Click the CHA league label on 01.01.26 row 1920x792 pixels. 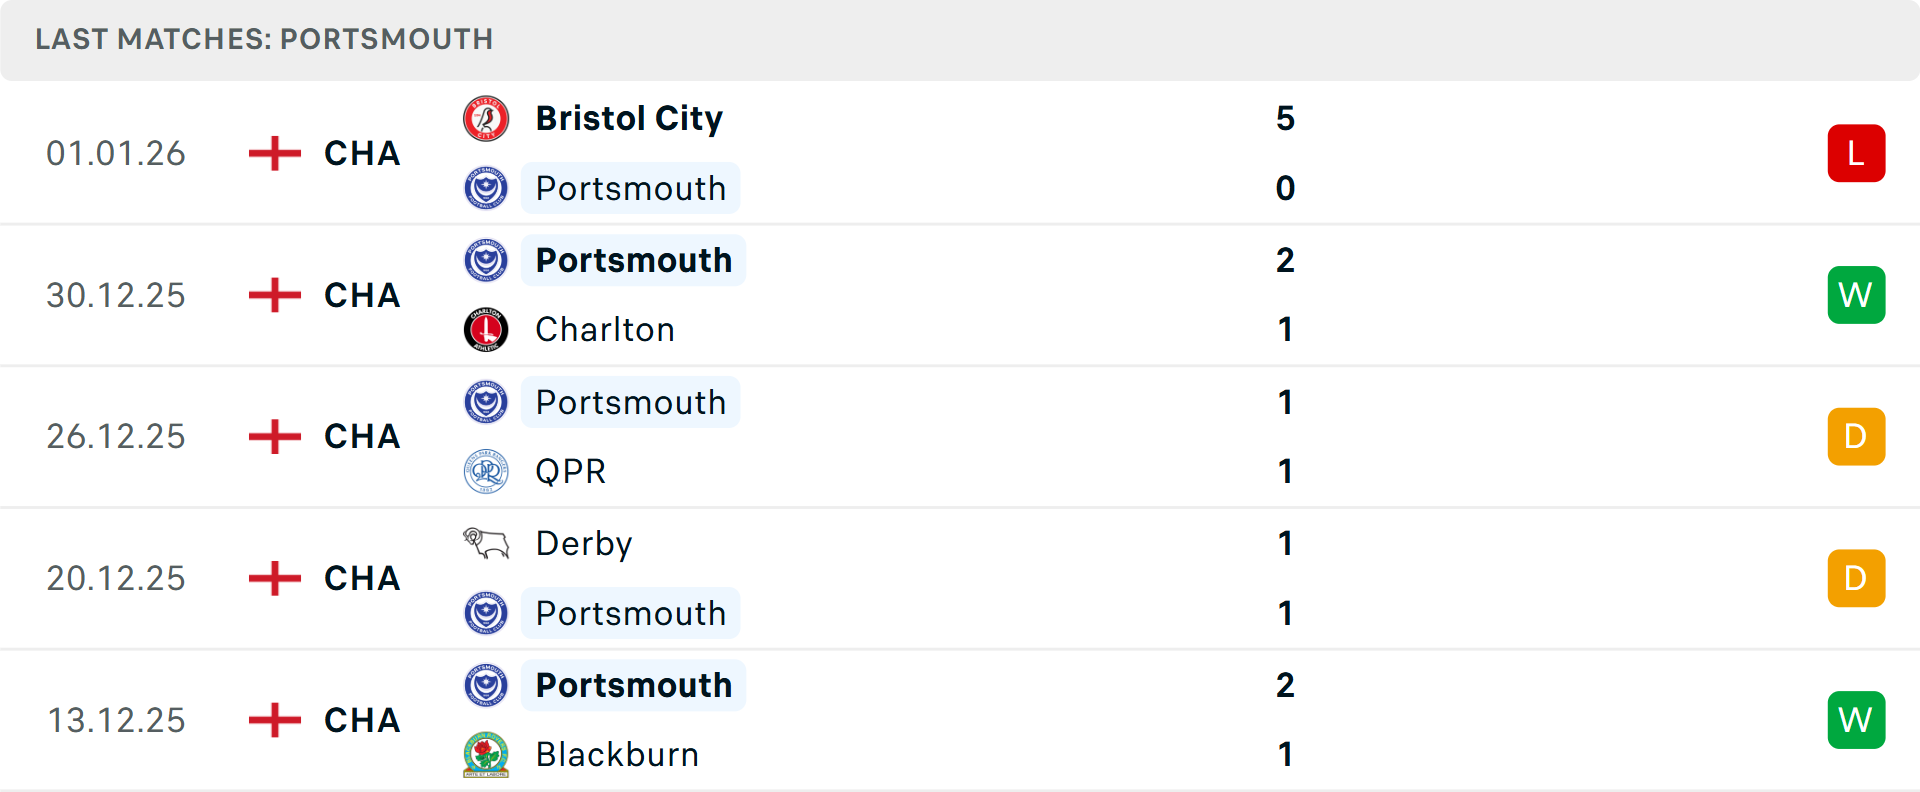(362, 154)
